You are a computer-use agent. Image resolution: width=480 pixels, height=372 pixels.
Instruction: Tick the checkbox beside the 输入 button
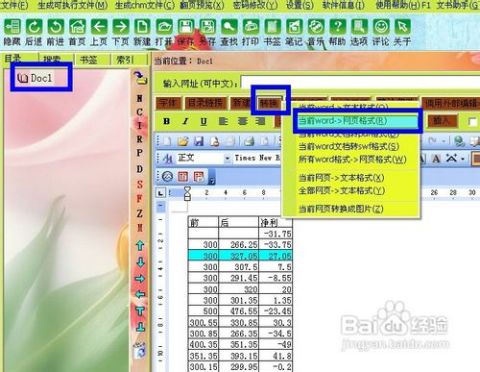pyautogui.click(x=473, y=122)
